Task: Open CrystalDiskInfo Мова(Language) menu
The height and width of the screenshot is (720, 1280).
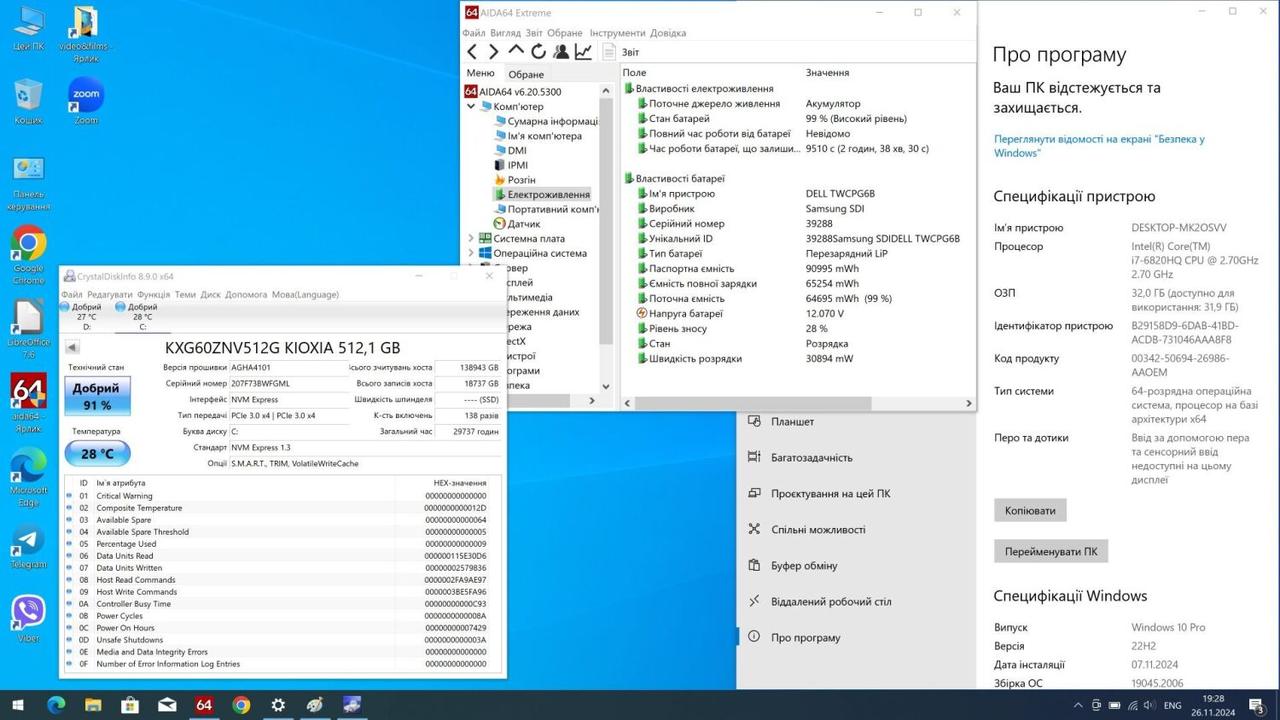Action: 305,295
